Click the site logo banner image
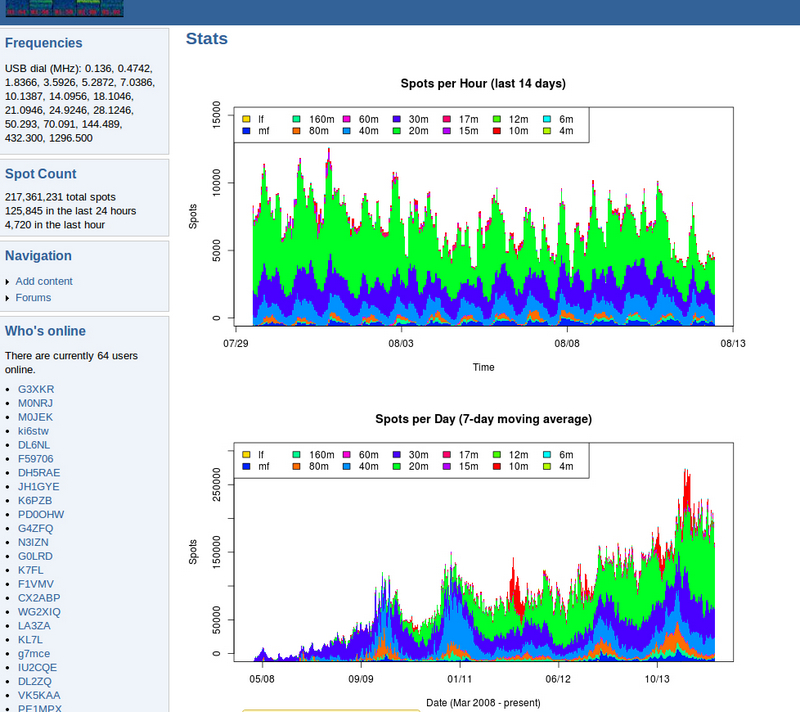Viewport: 800px width, 712px height. tap(62, 8)
